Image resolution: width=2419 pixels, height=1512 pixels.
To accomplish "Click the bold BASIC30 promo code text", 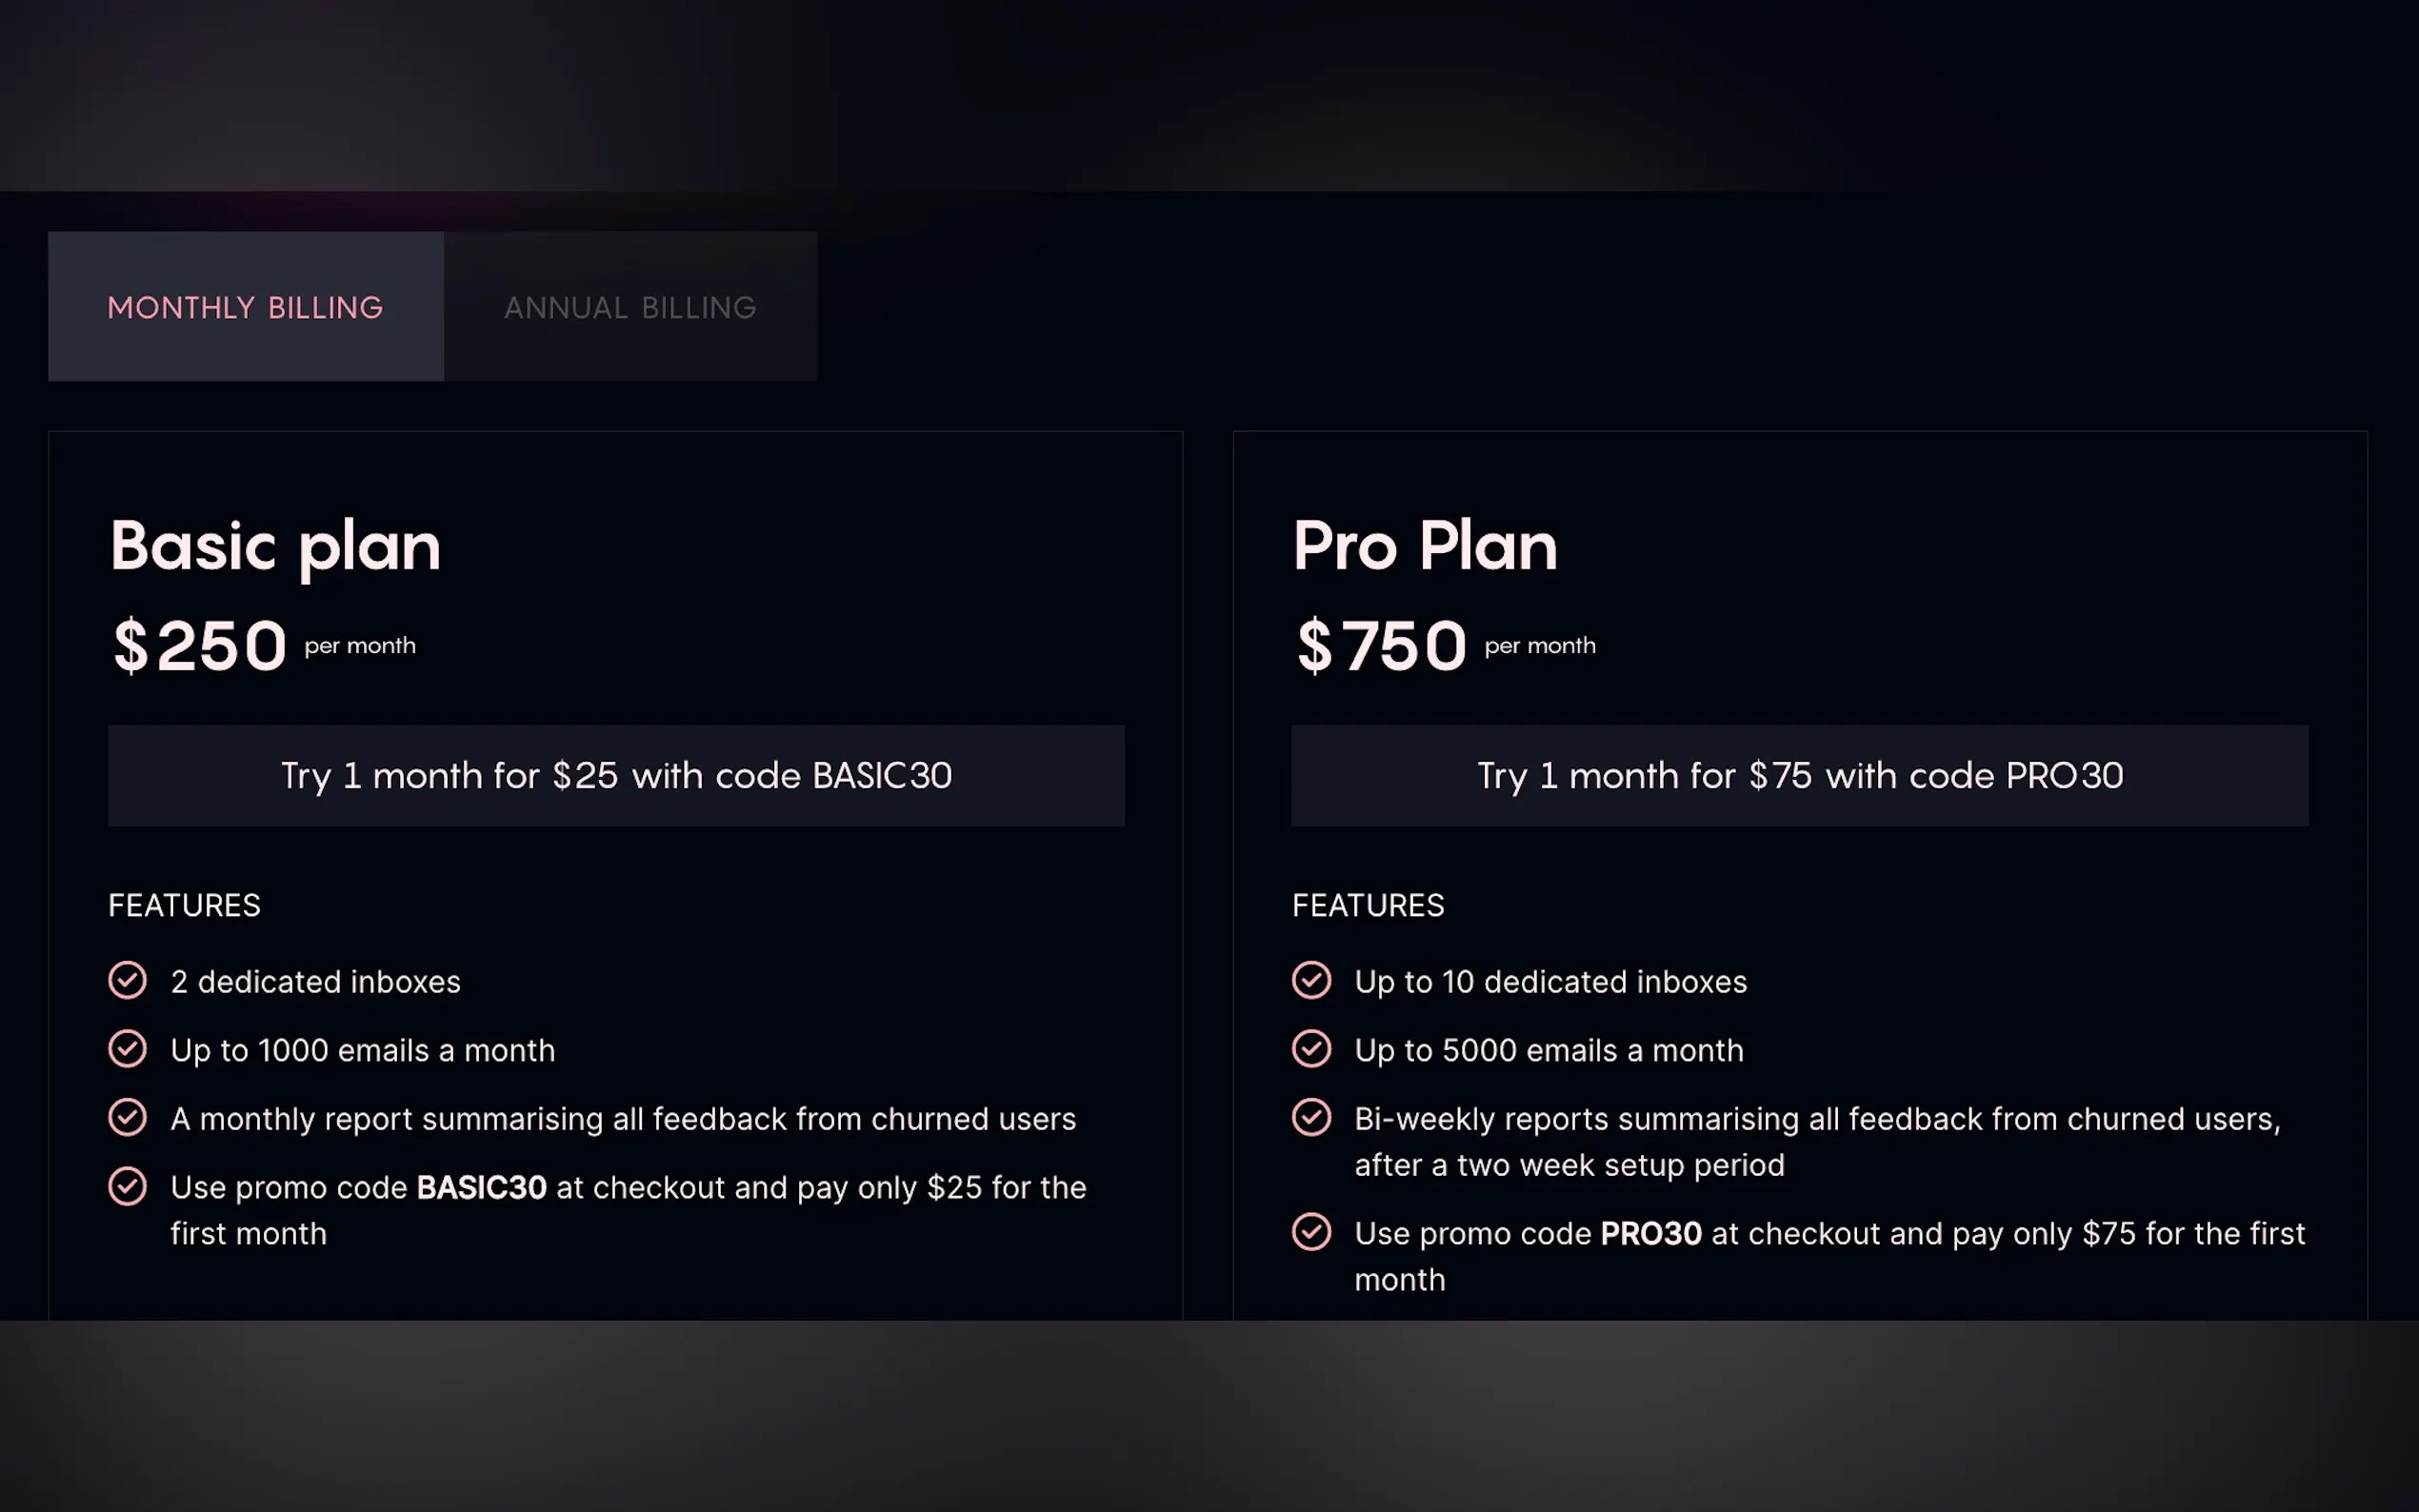I will tap(481, 1188).
